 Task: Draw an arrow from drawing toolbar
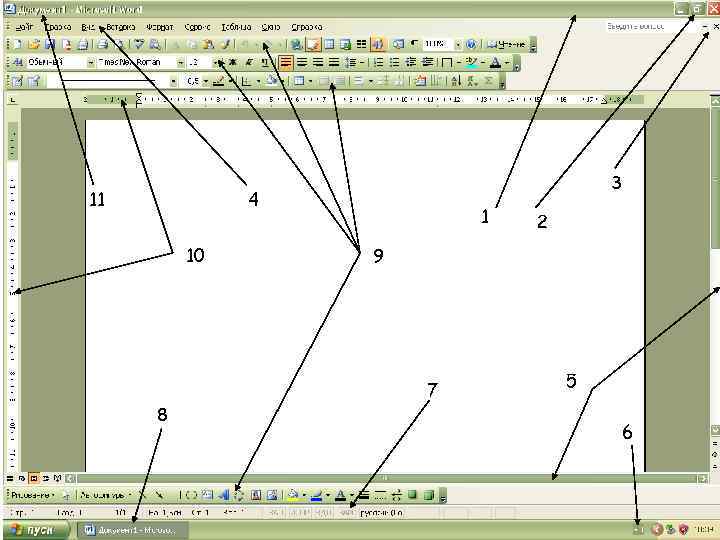point(159,495)
